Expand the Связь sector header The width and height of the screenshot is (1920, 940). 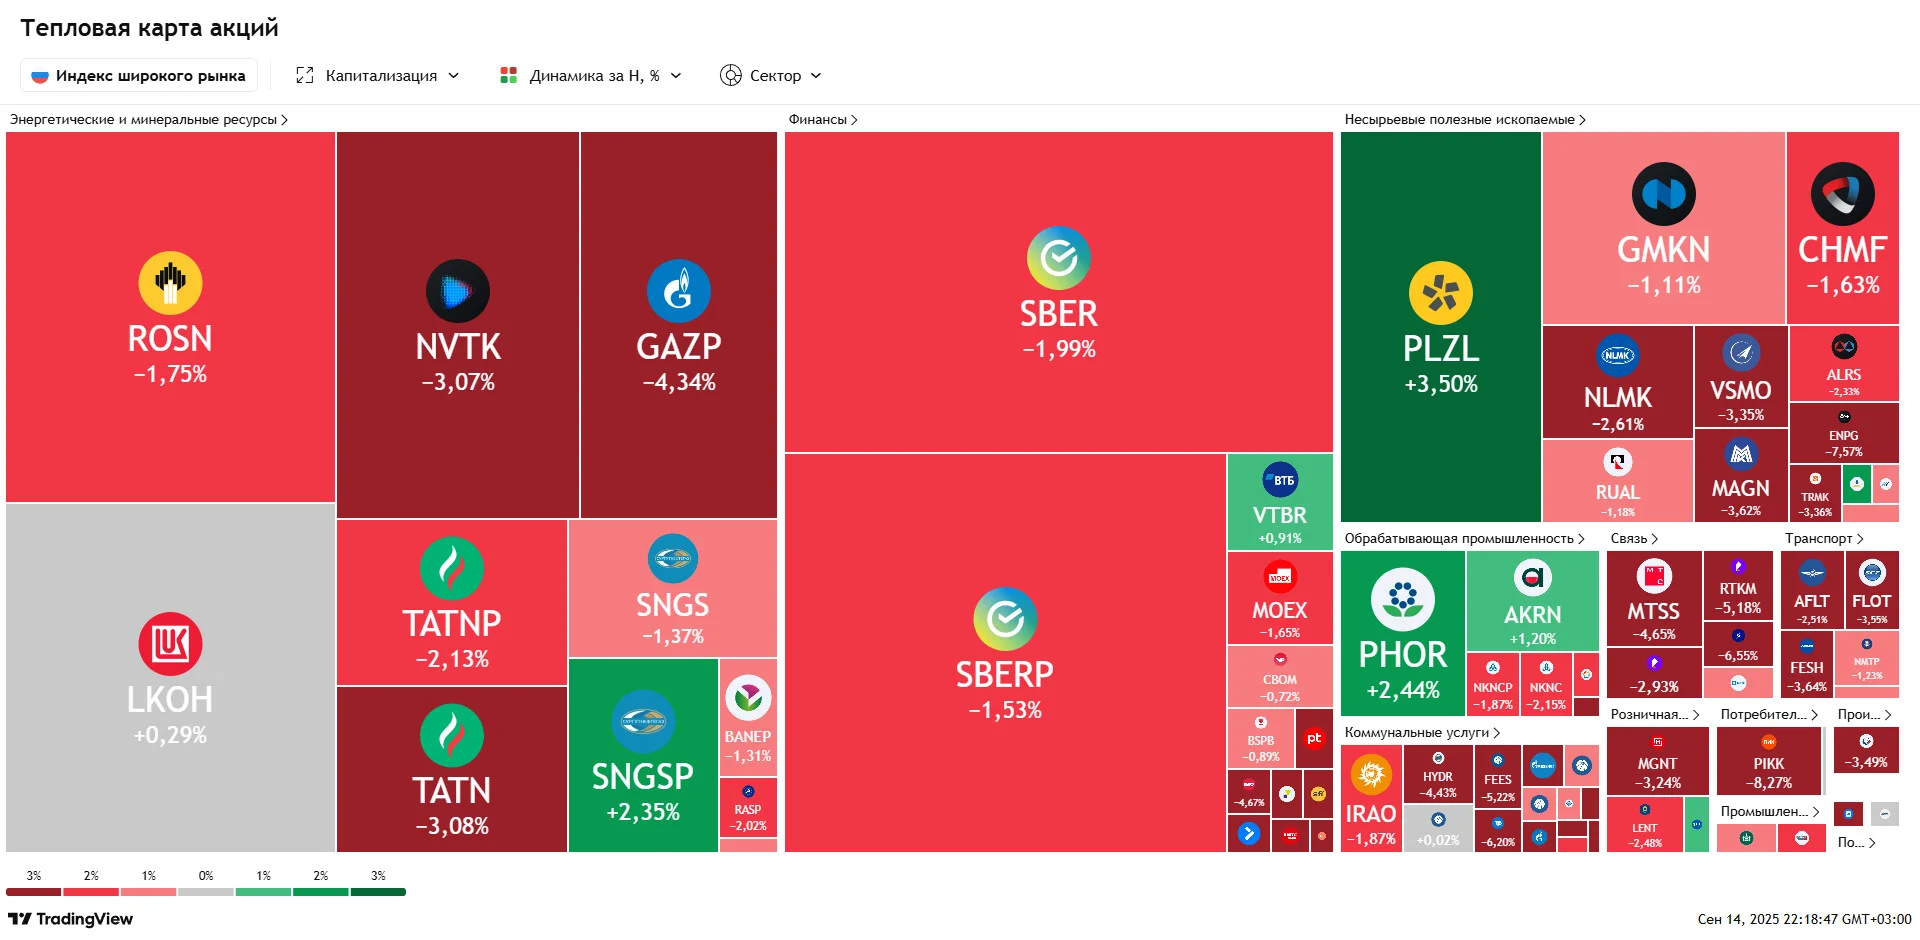1634,539
